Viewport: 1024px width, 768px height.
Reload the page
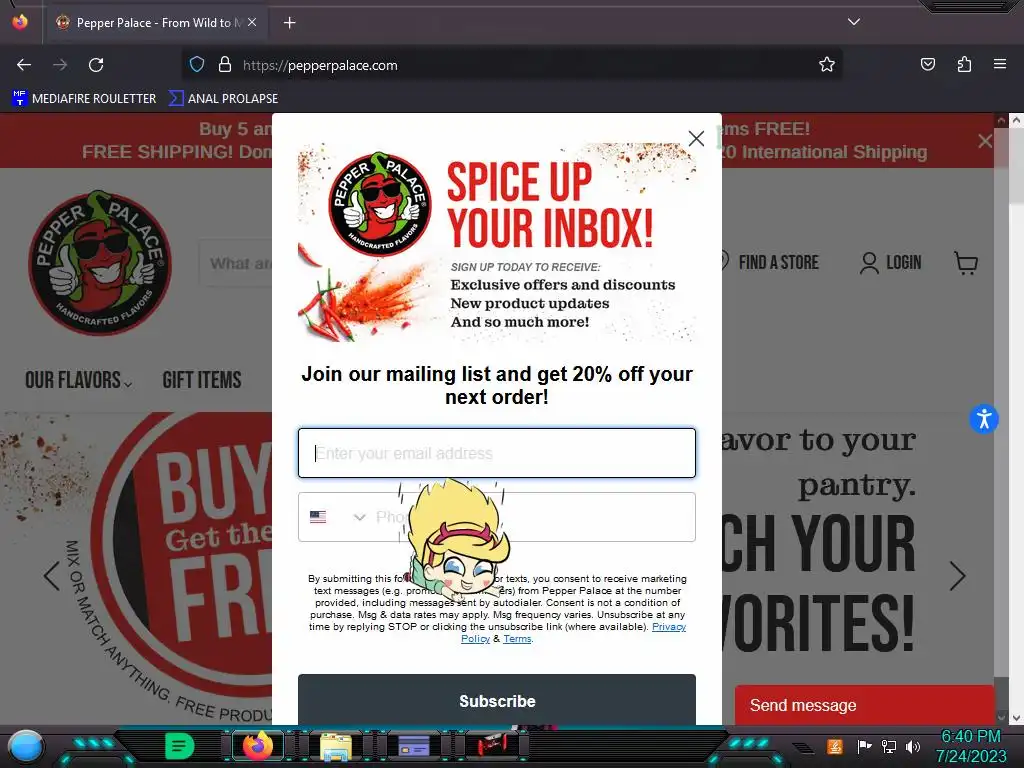(x=96, y=65)
